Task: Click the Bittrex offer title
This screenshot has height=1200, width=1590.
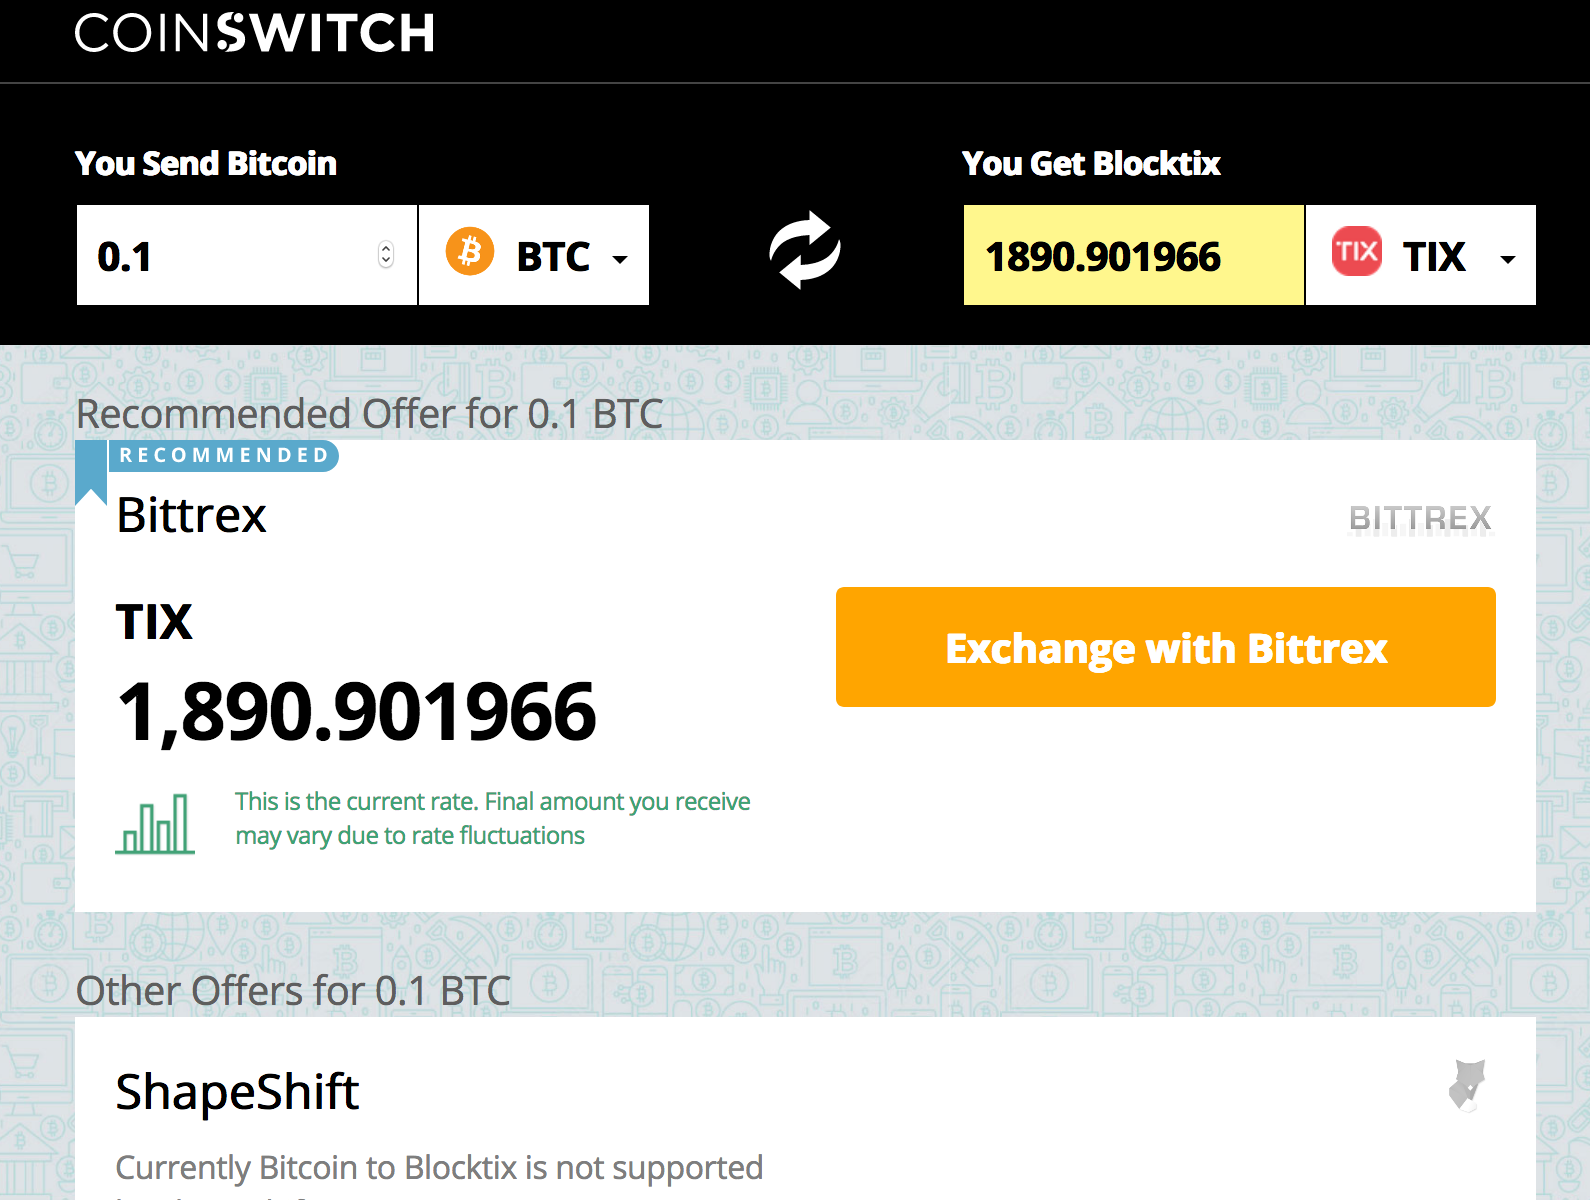Action: (x=191, y=516)
